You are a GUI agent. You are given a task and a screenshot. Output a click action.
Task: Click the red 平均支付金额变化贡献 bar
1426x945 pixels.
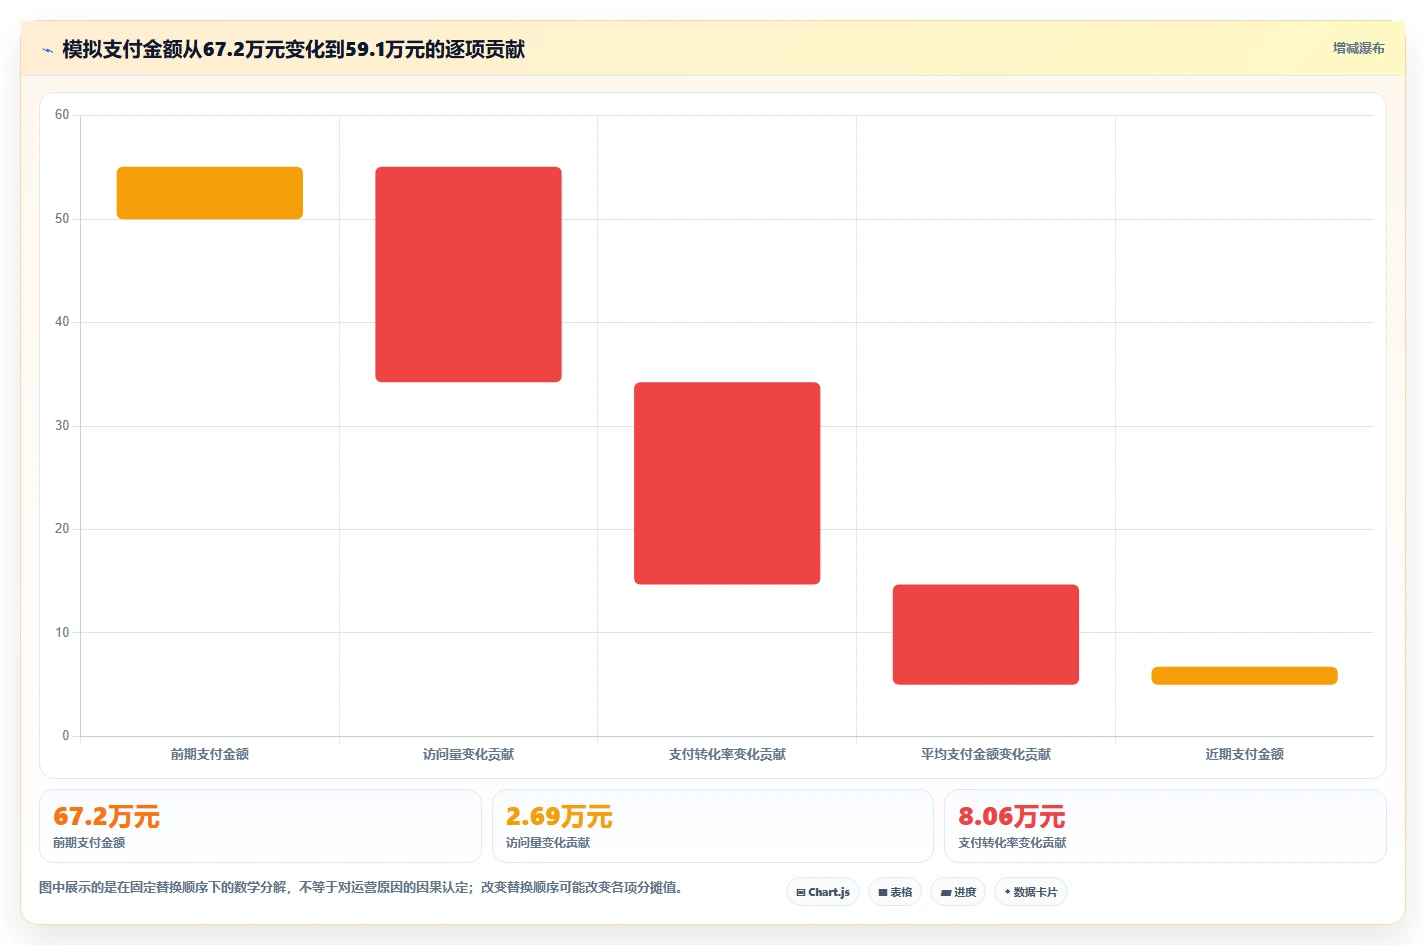point(986,634)
